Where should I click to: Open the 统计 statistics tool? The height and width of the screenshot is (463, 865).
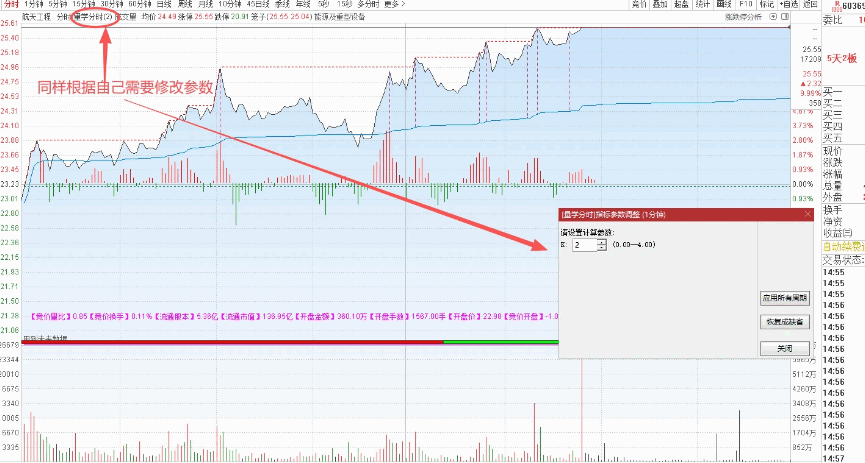click(703, 4)
